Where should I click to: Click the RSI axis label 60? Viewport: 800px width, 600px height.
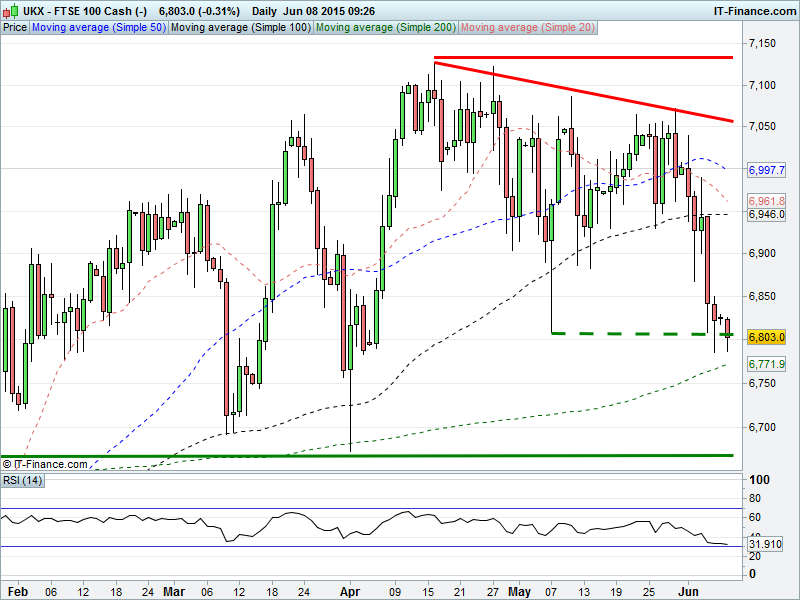tap(755, 517)
